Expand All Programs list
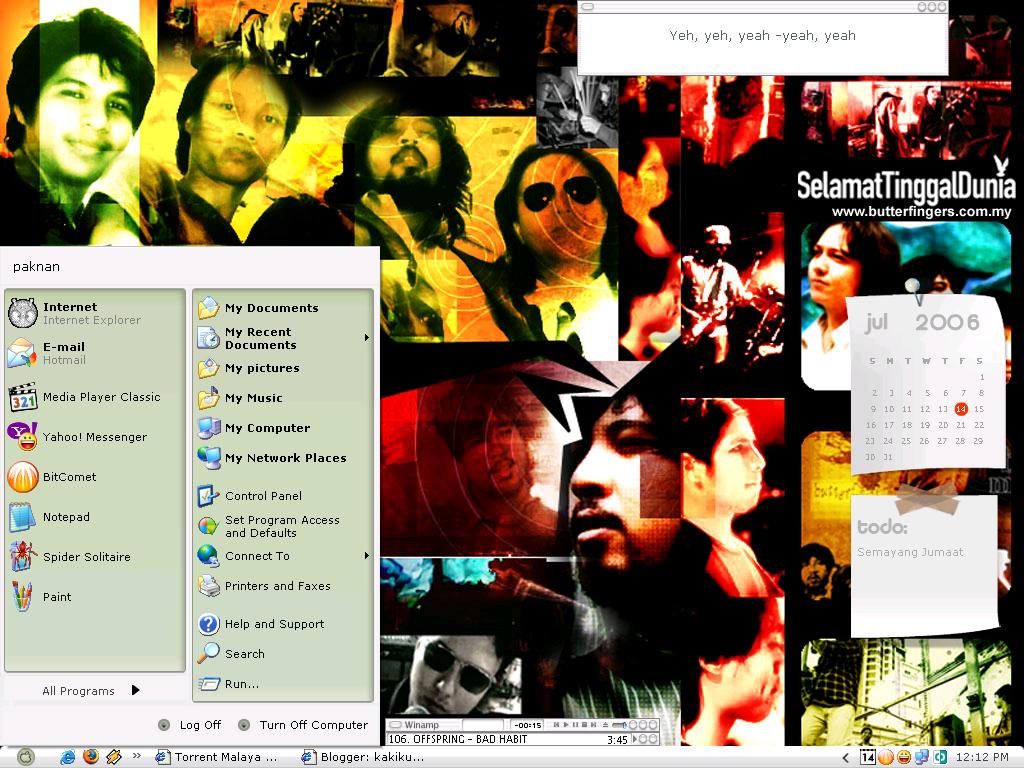This screenshot has width=1024, height=768. (91, 690)
